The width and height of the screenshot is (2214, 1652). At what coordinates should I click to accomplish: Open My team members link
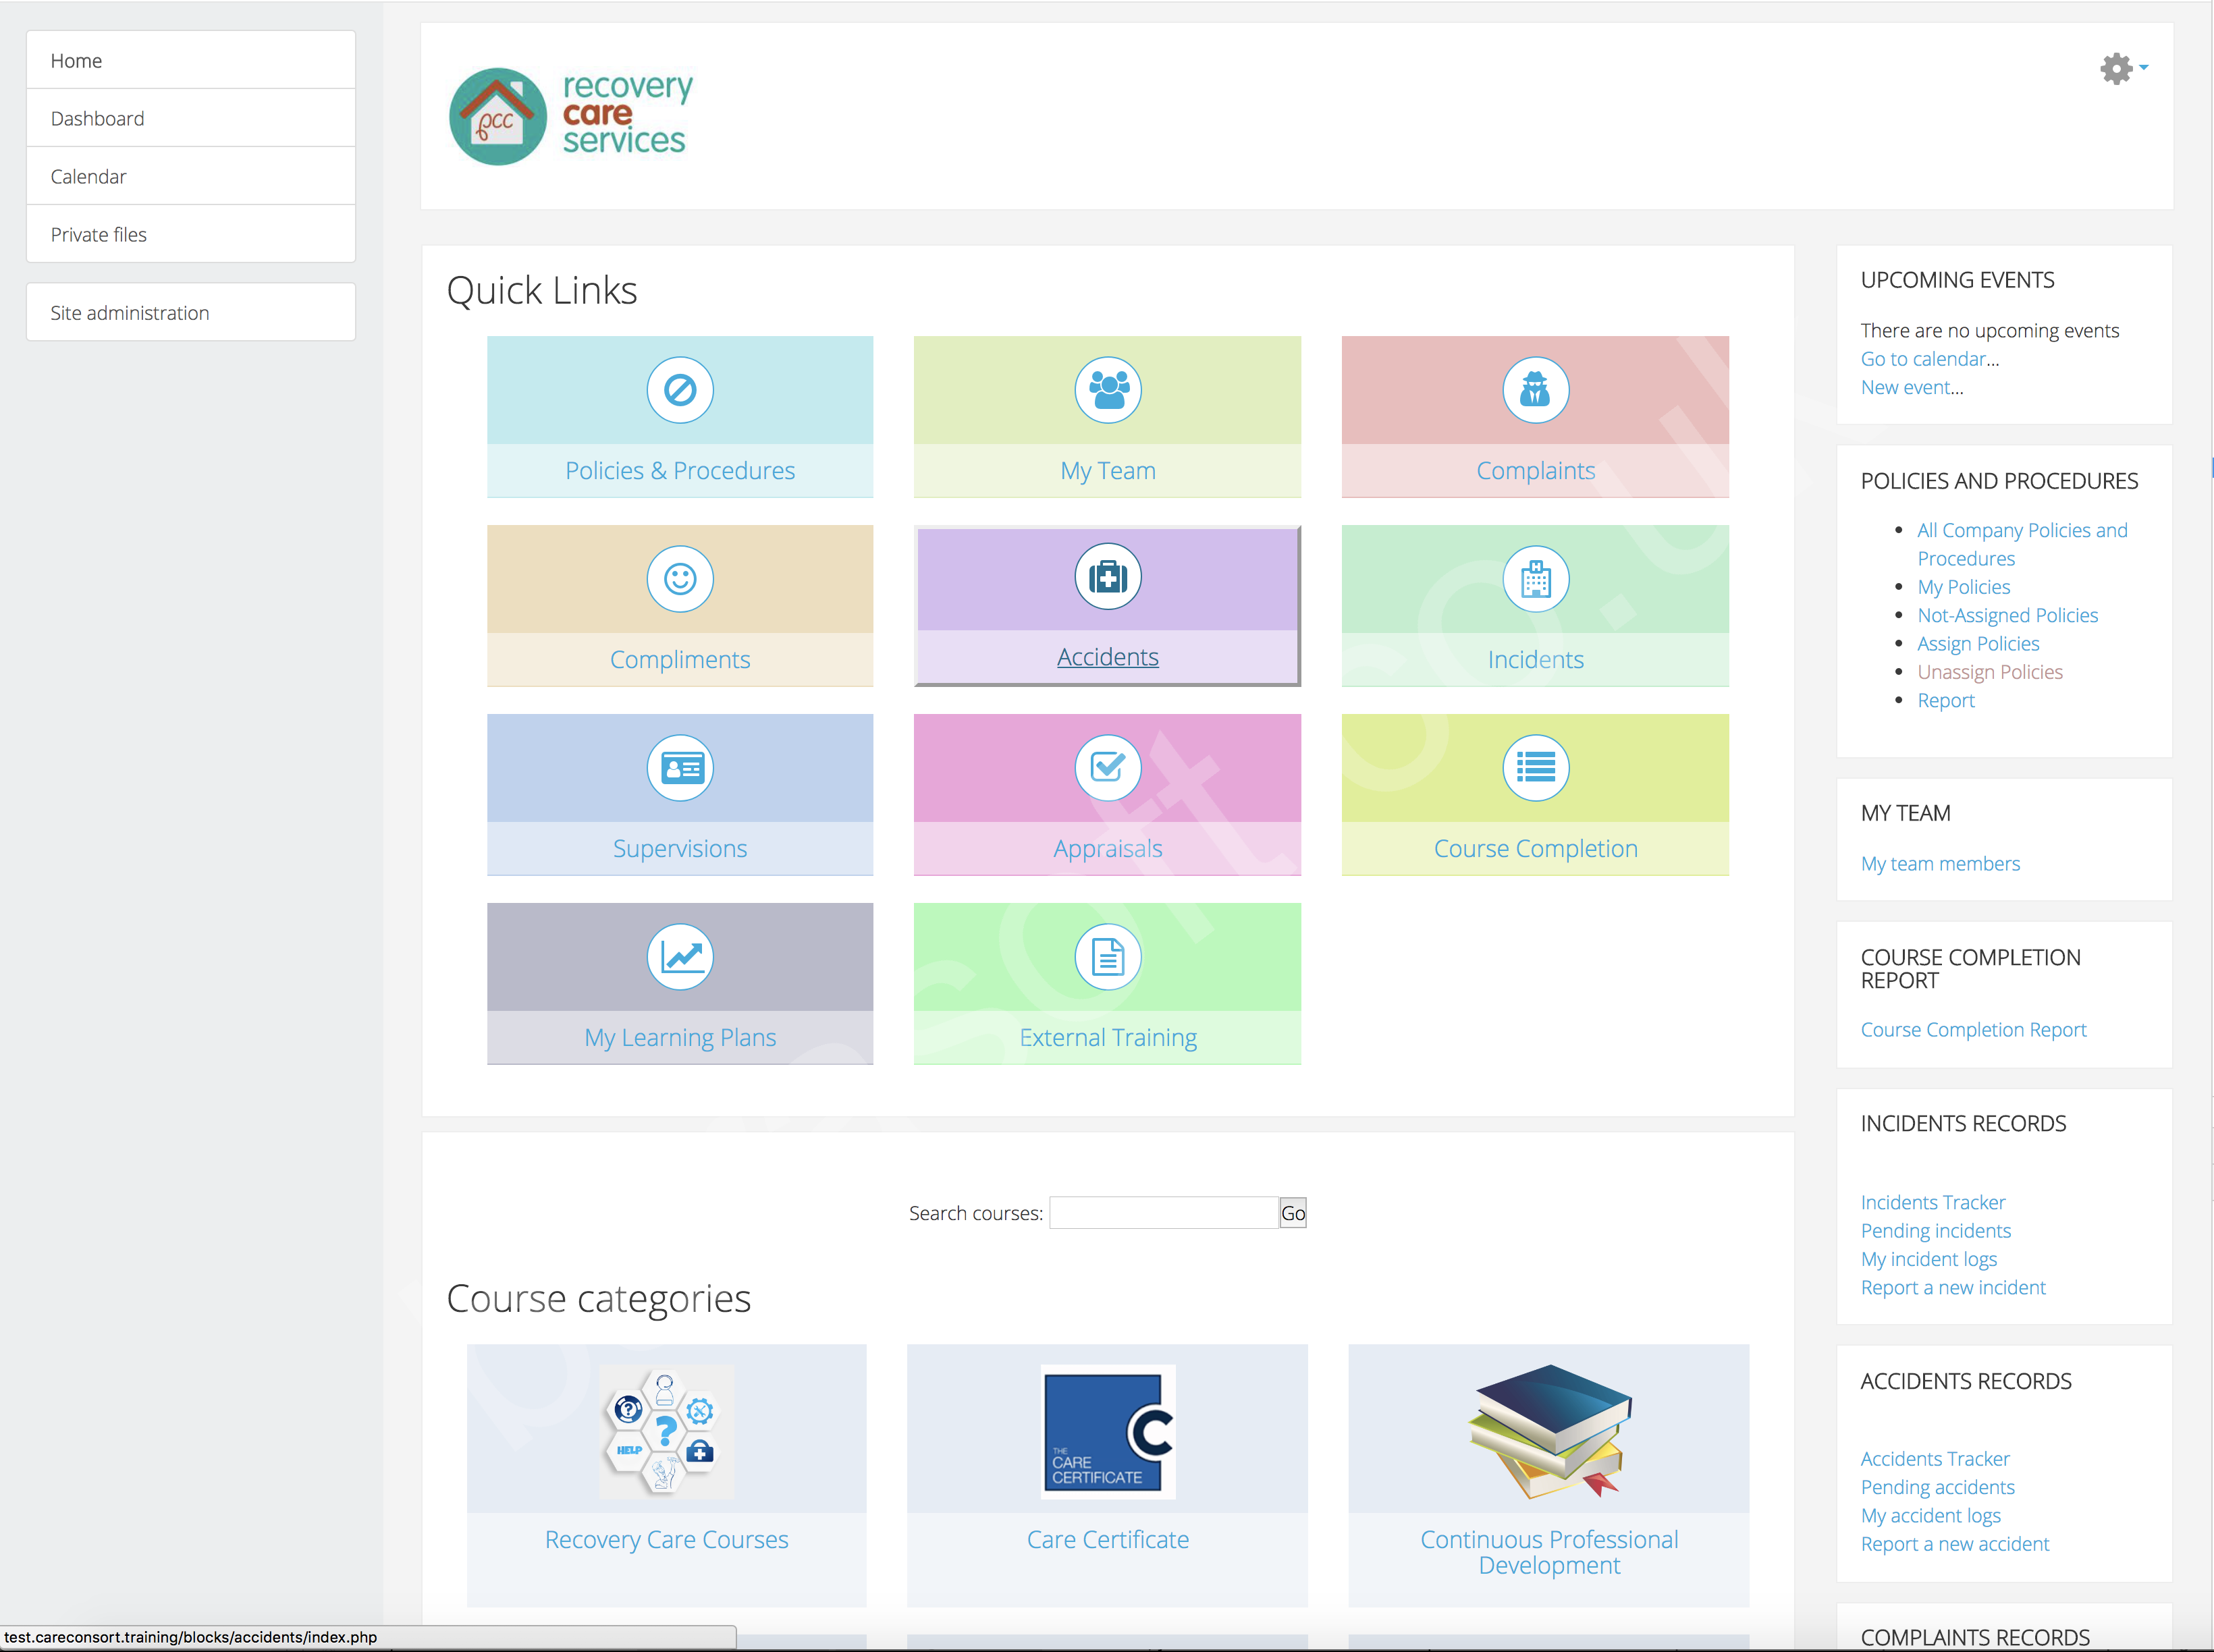pyautogui.click(x=1940, y=864)
